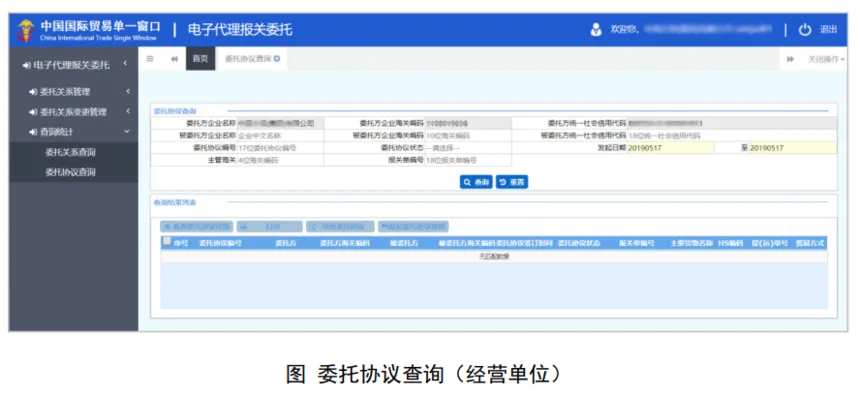Open the 关闭操作 dropdown
Image resolution: width=860 pixels, height=397 pixels.
click(826, 59)
